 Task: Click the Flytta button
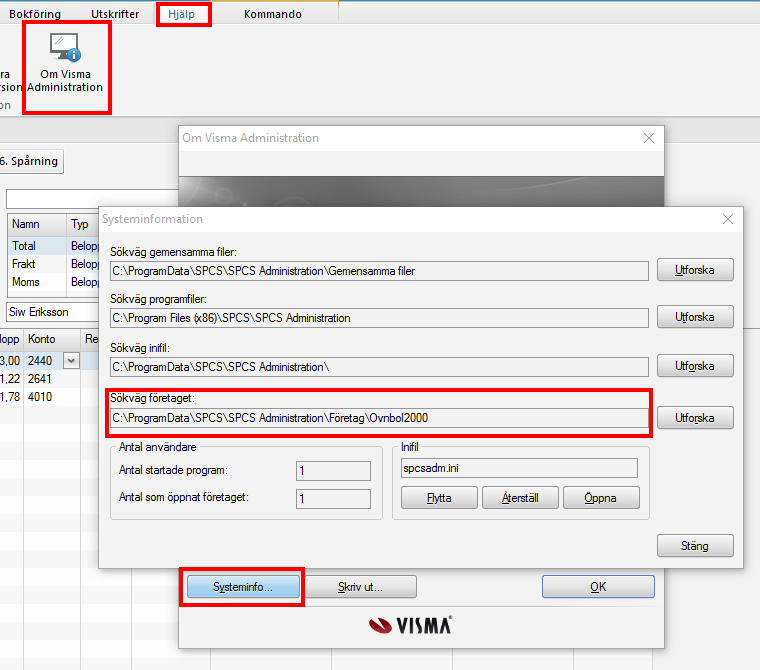[x=439, y=498]
